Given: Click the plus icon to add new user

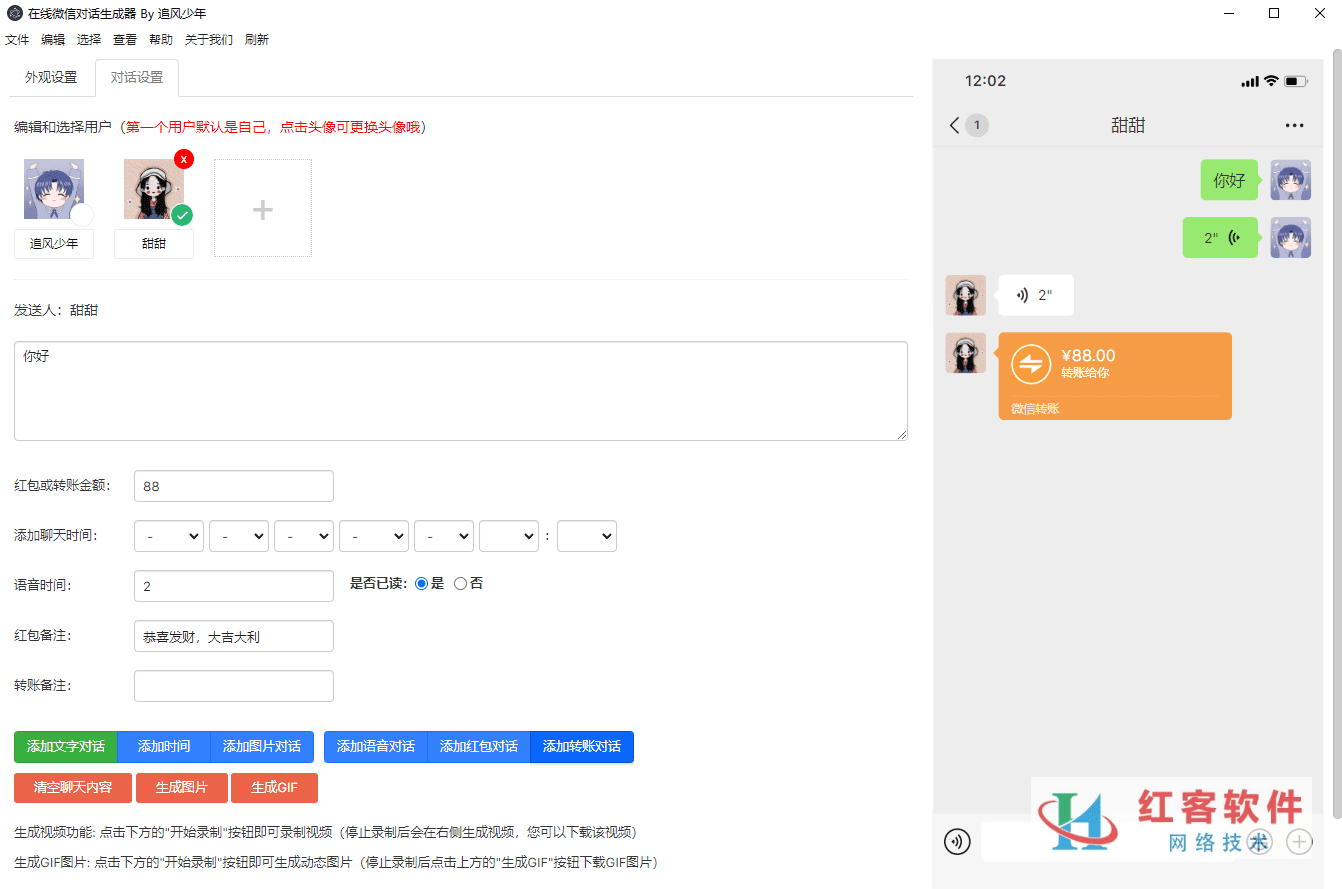Looking at the screenshot, I should coord(262,209).
